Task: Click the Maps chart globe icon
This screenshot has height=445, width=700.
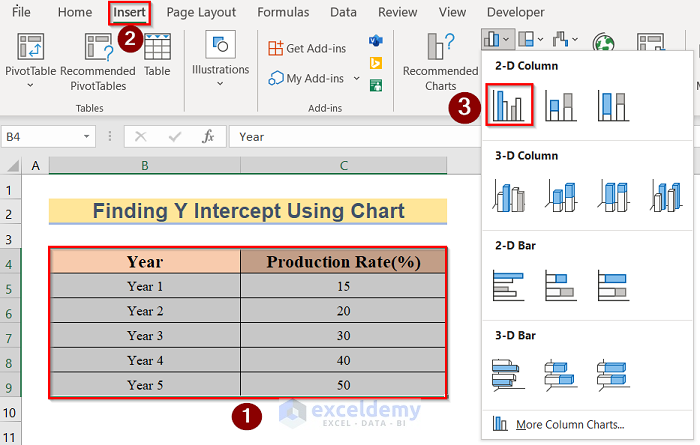Action: (604, 43)
